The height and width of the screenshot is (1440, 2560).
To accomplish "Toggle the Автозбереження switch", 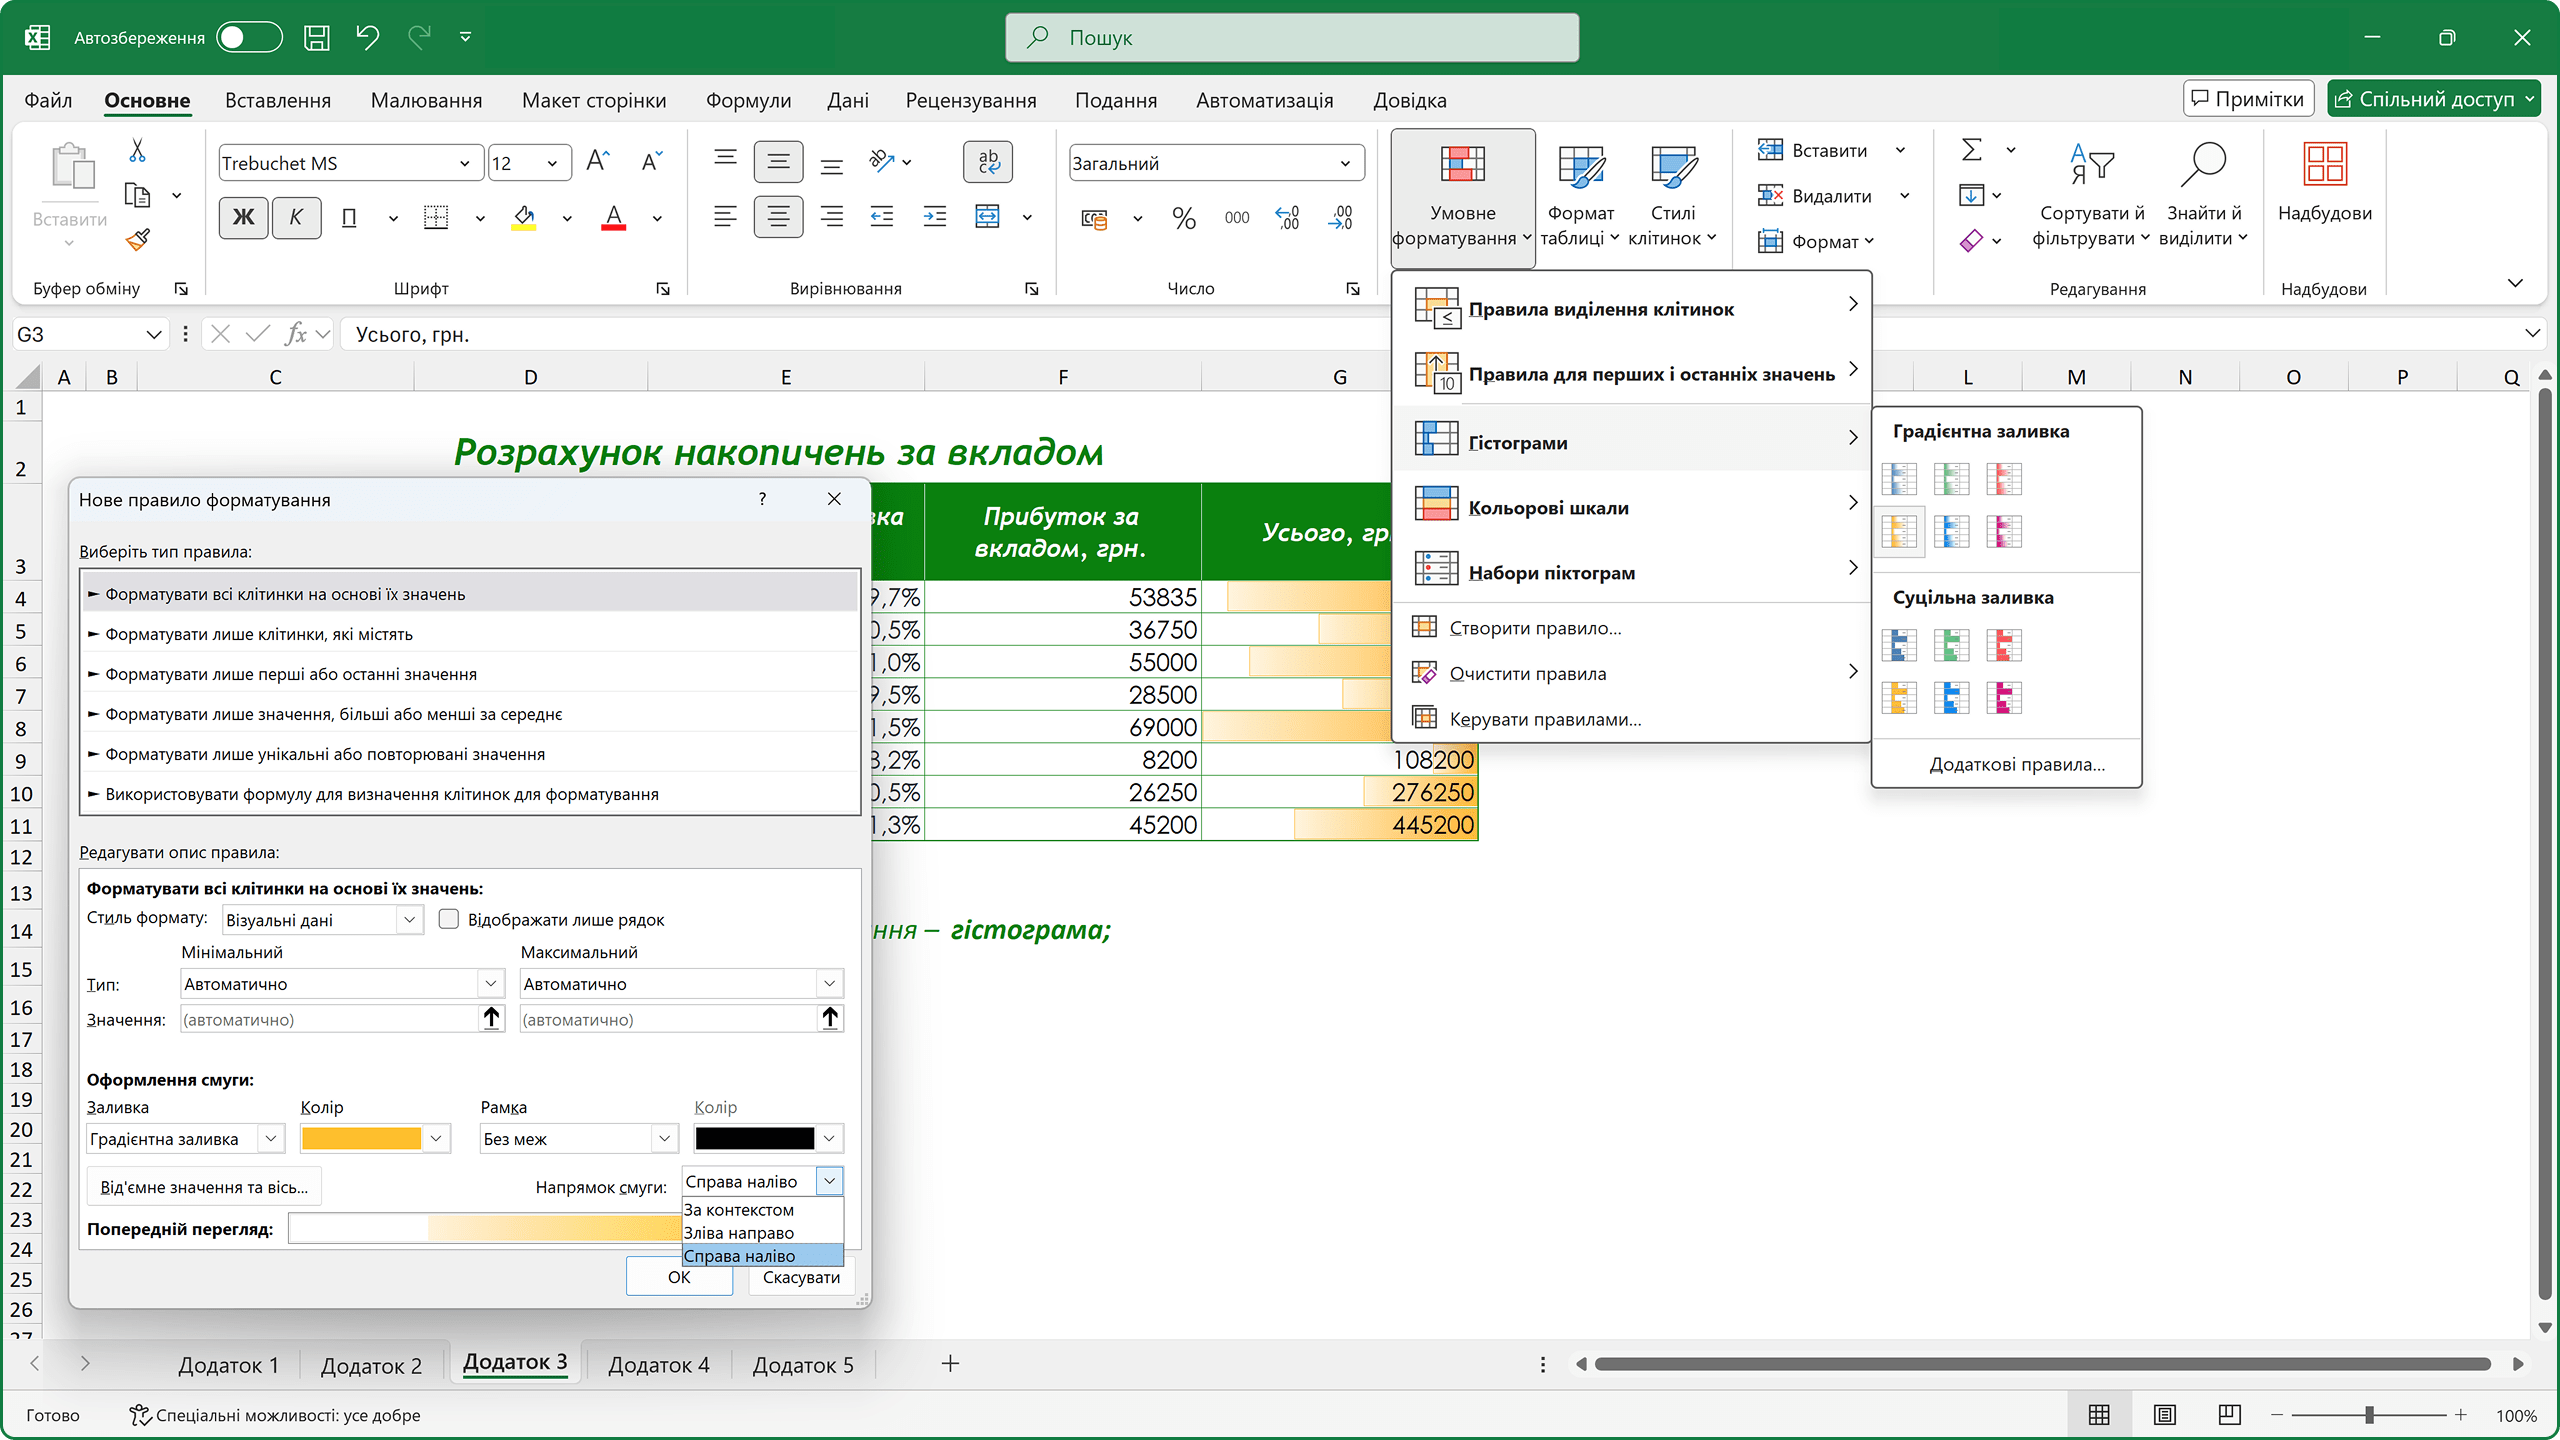I will [x=249, y=38].
